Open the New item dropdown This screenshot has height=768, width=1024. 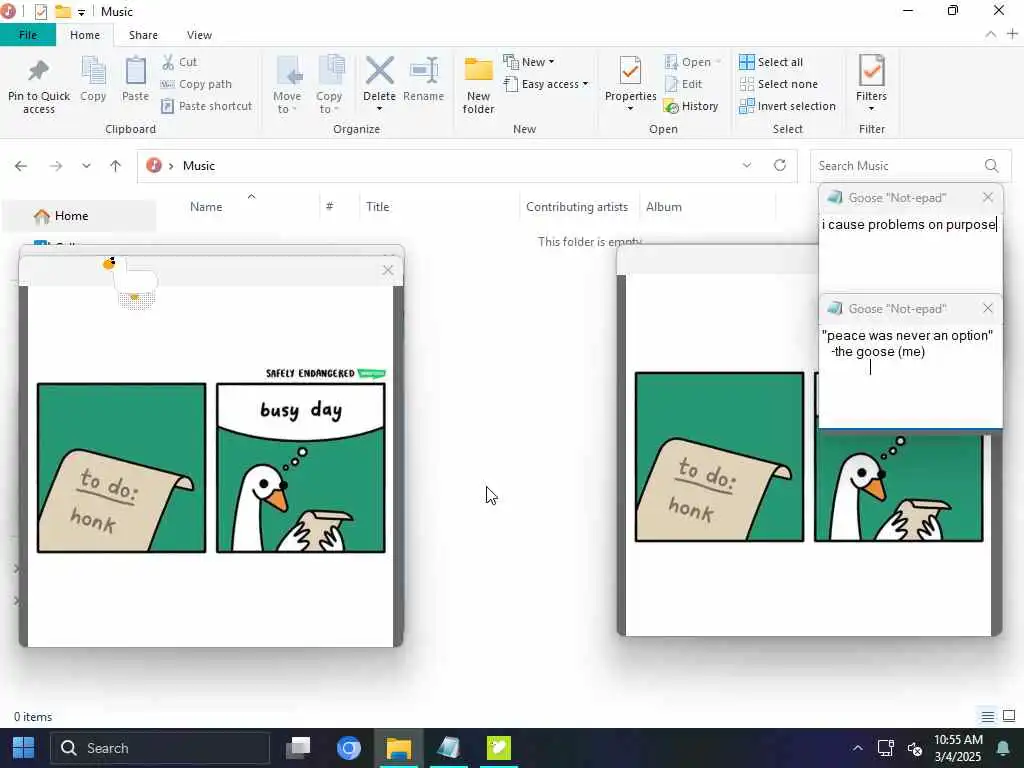[529, 62]
